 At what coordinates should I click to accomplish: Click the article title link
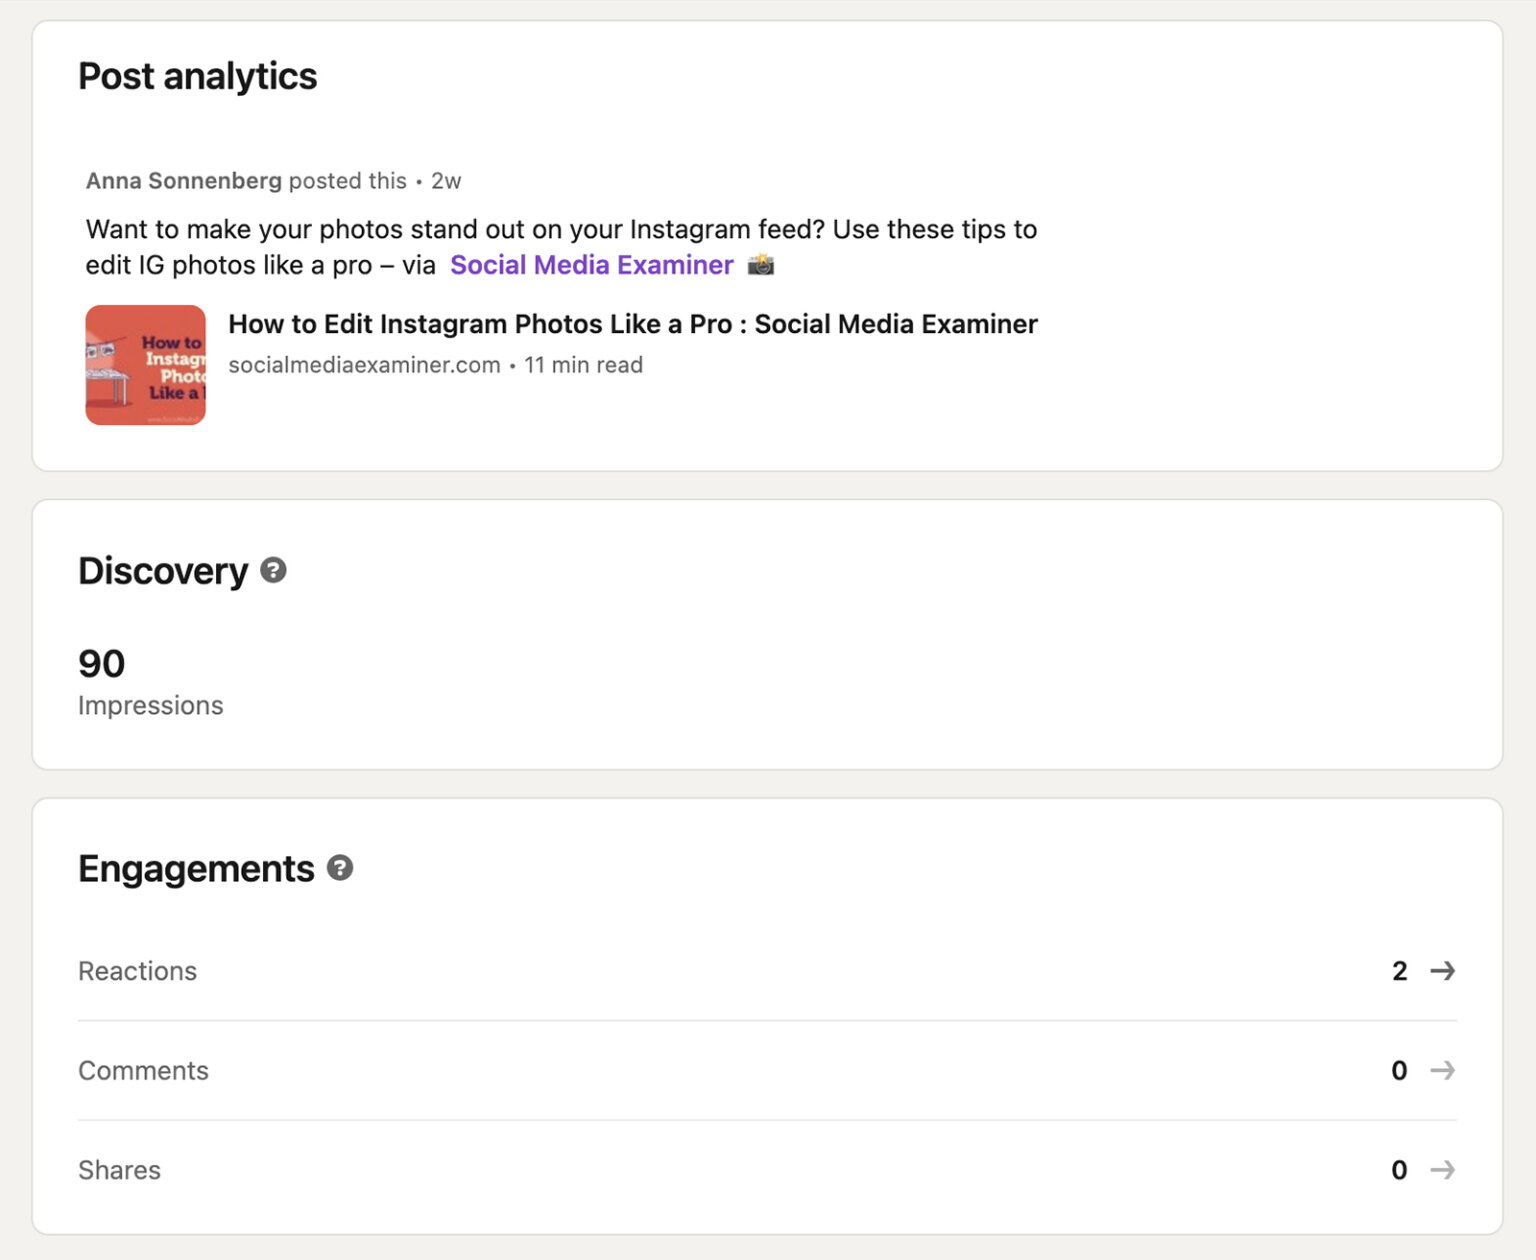[633, 323]
